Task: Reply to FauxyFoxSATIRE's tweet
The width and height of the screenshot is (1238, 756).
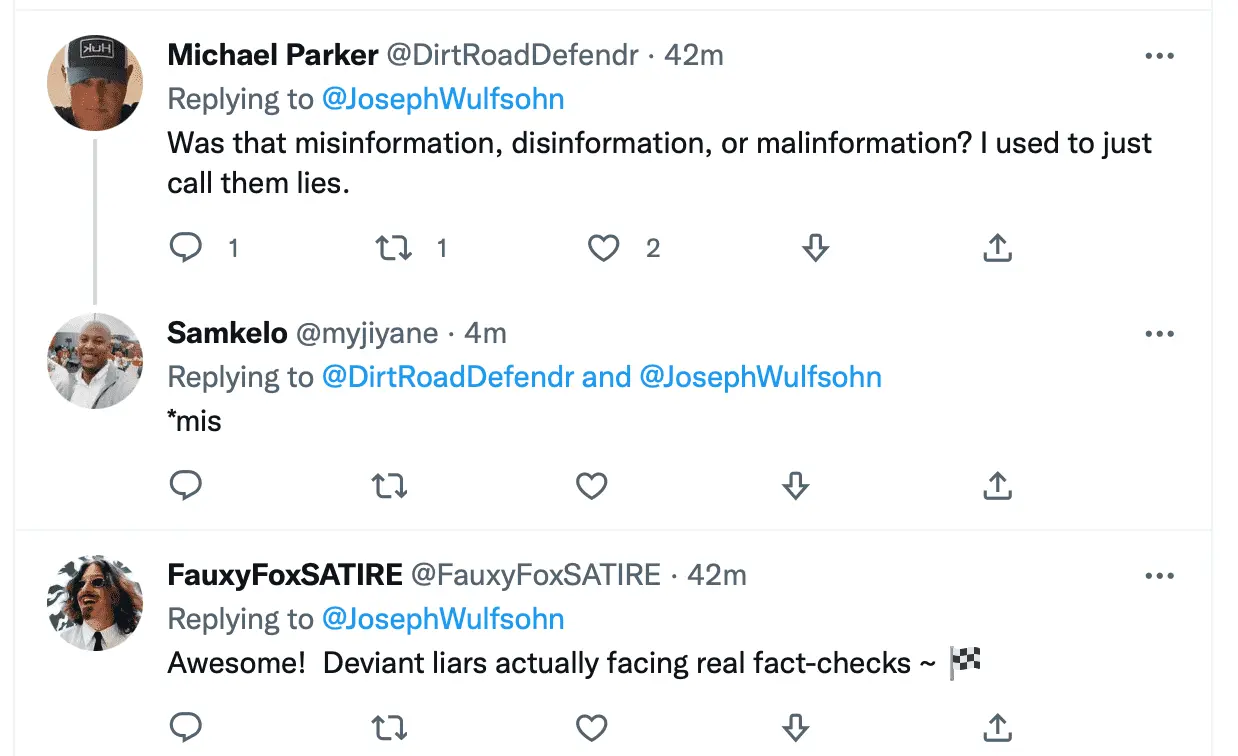Action: click(x=186, y=727)
